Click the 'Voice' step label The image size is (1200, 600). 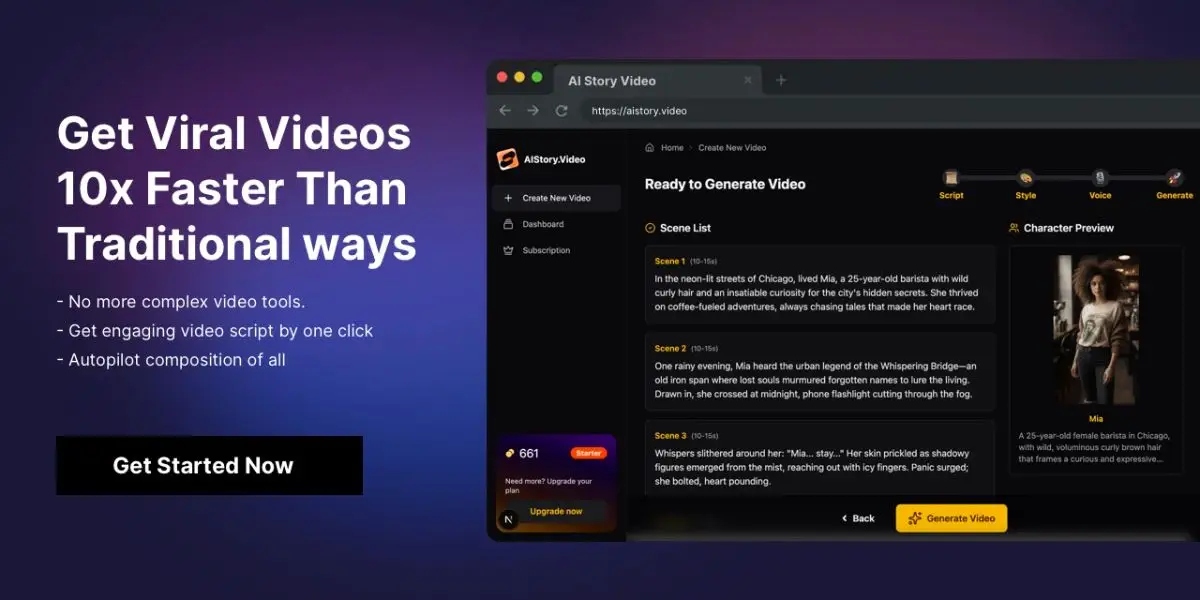point(1100,196)
